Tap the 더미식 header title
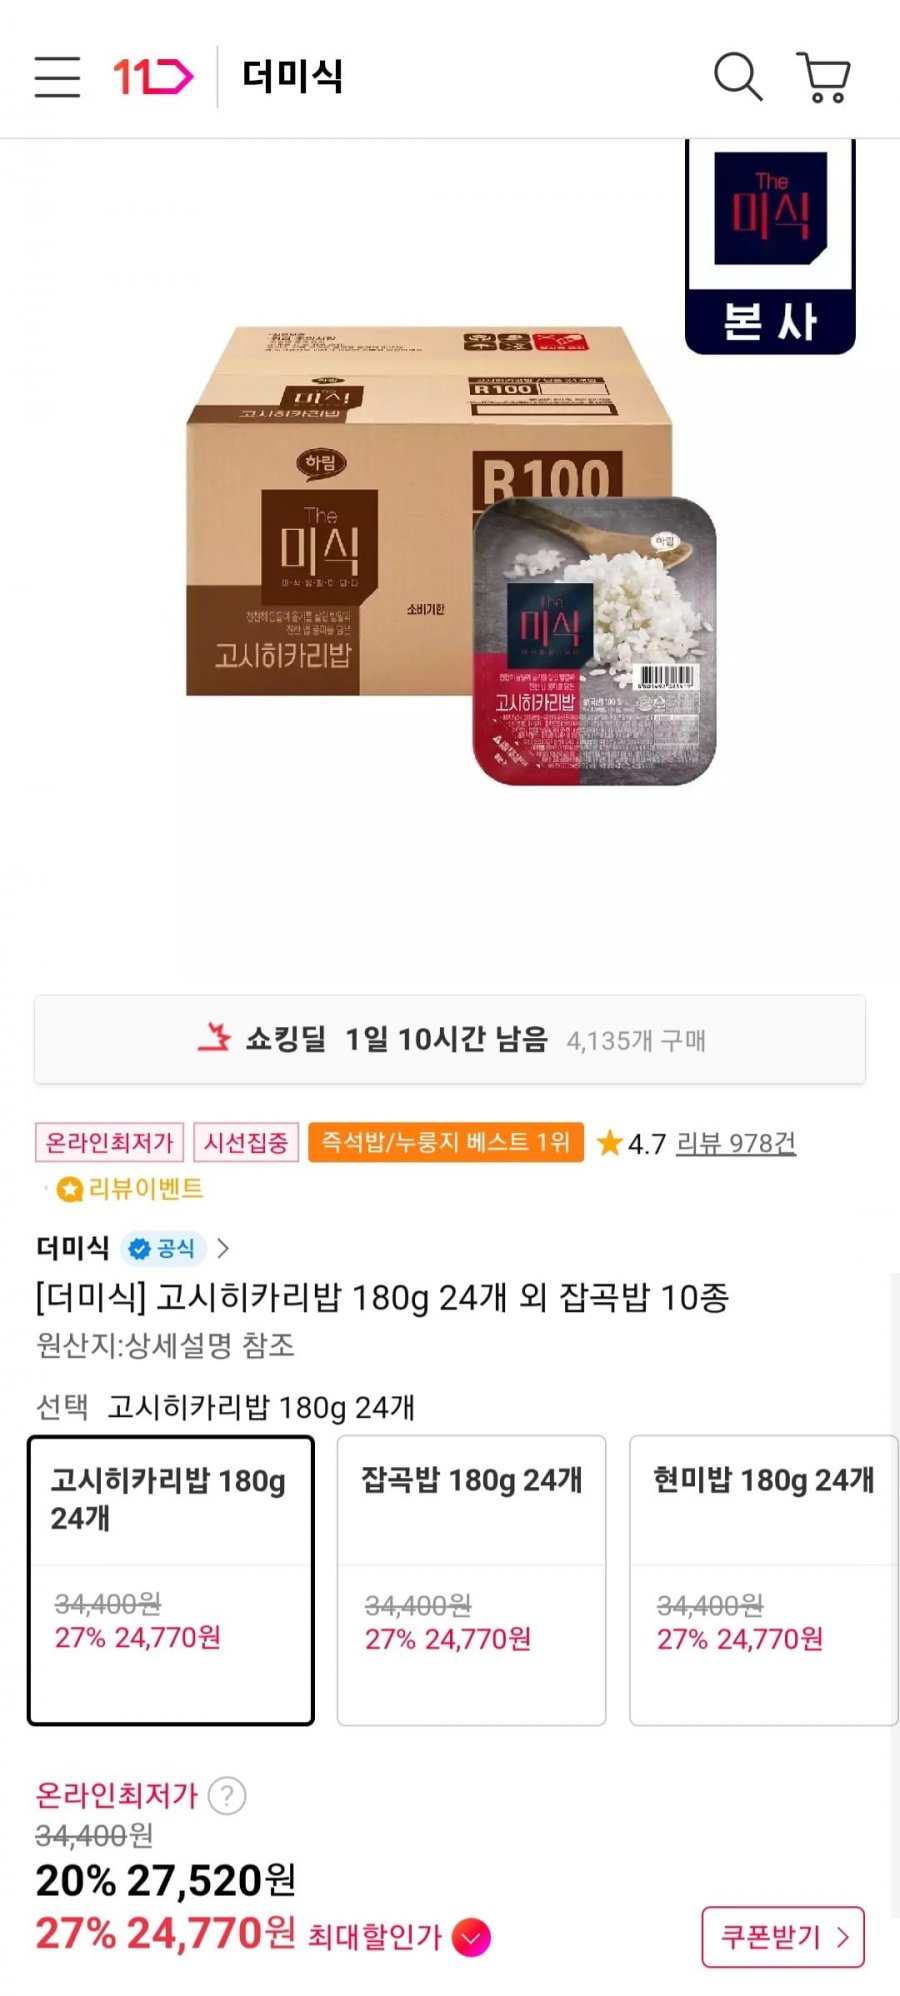The image size is (900, 1996). click(x=293, y=77)
